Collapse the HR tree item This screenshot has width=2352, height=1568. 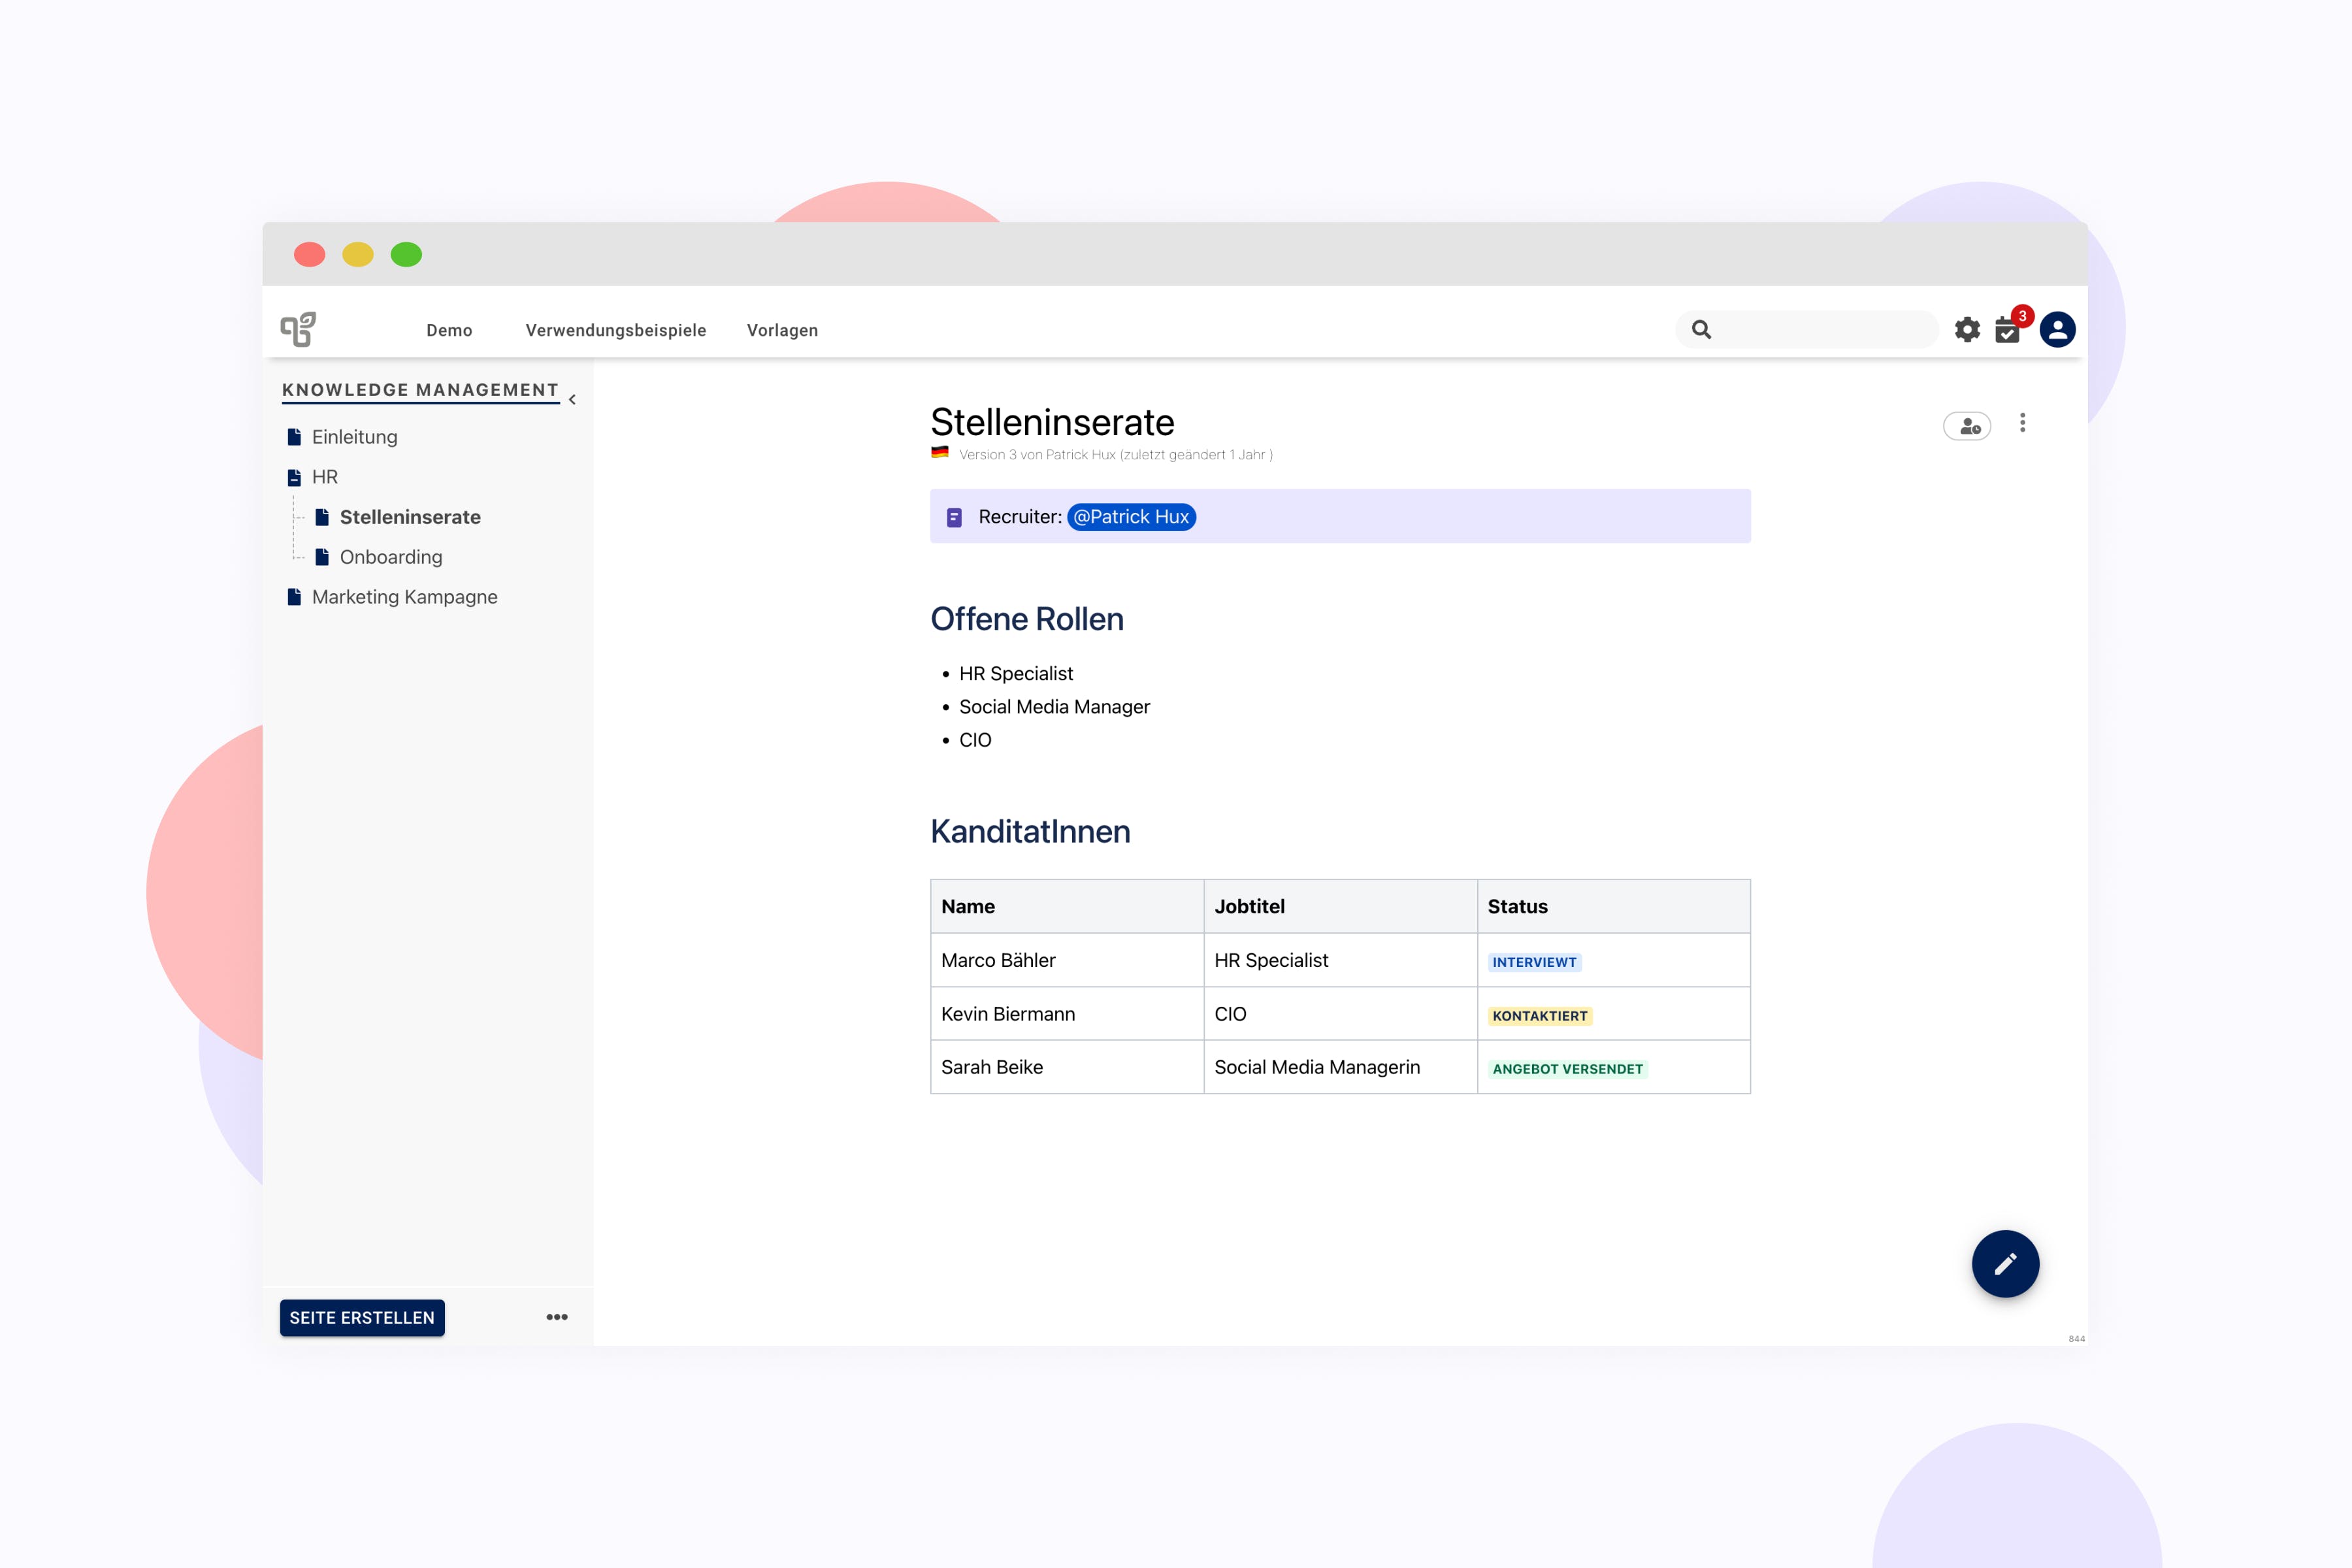pos(294,477)
